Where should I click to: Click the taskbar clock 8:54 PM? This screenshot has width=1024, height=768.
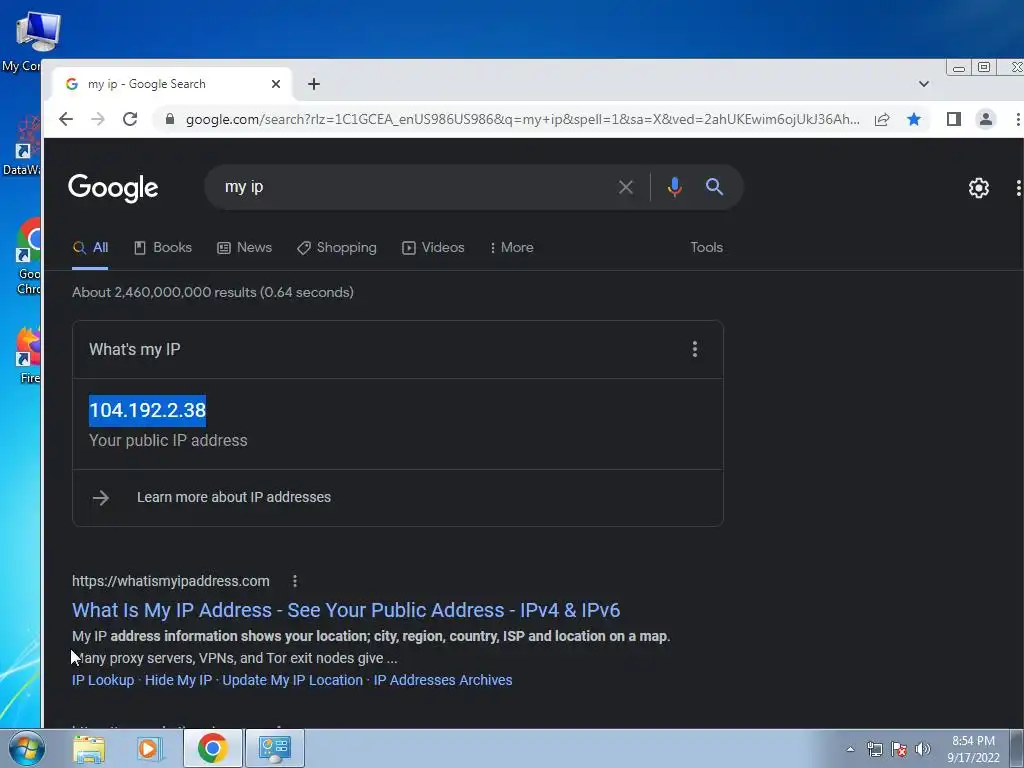[x=973, y=741]
